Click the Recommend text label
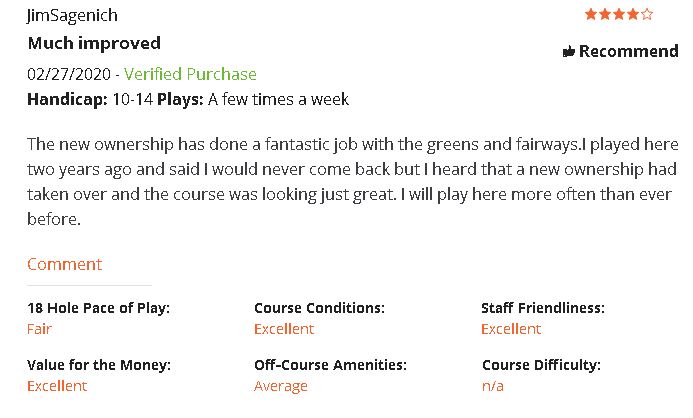 click(628, 51)
